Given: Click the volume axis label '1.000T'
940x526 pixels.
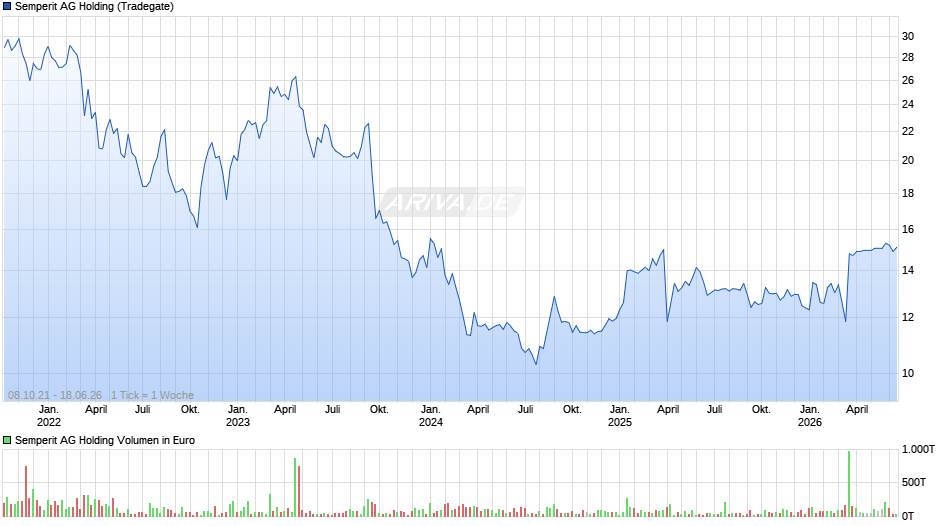Looking at the screenshot, I should tap(918, 449).
